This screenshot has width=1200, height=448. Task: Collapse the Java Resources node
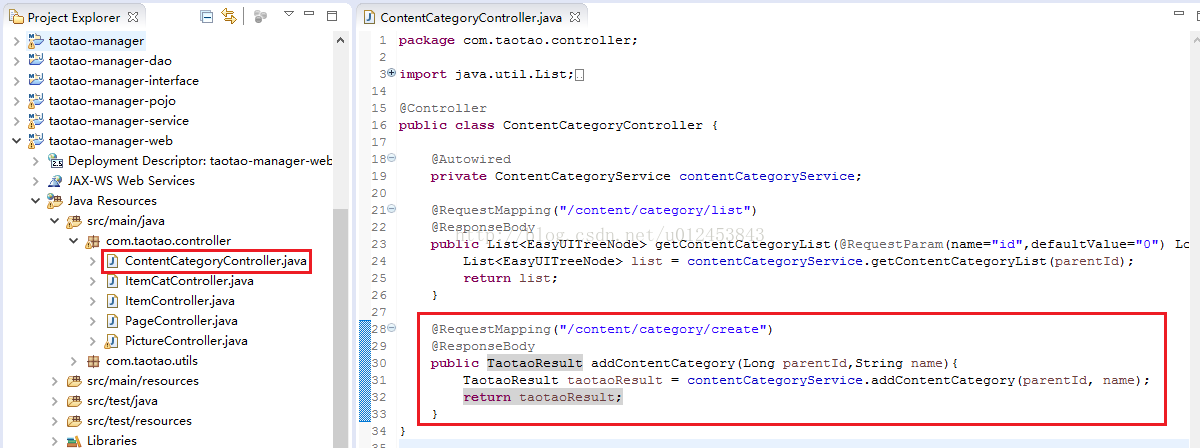click(x=35, y=201)
